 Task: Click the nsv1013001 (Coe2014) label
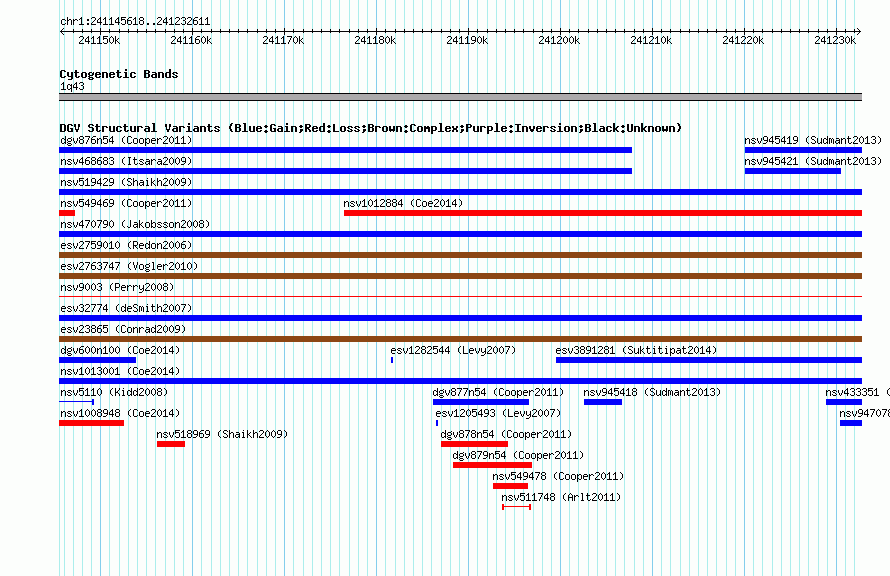120,371
